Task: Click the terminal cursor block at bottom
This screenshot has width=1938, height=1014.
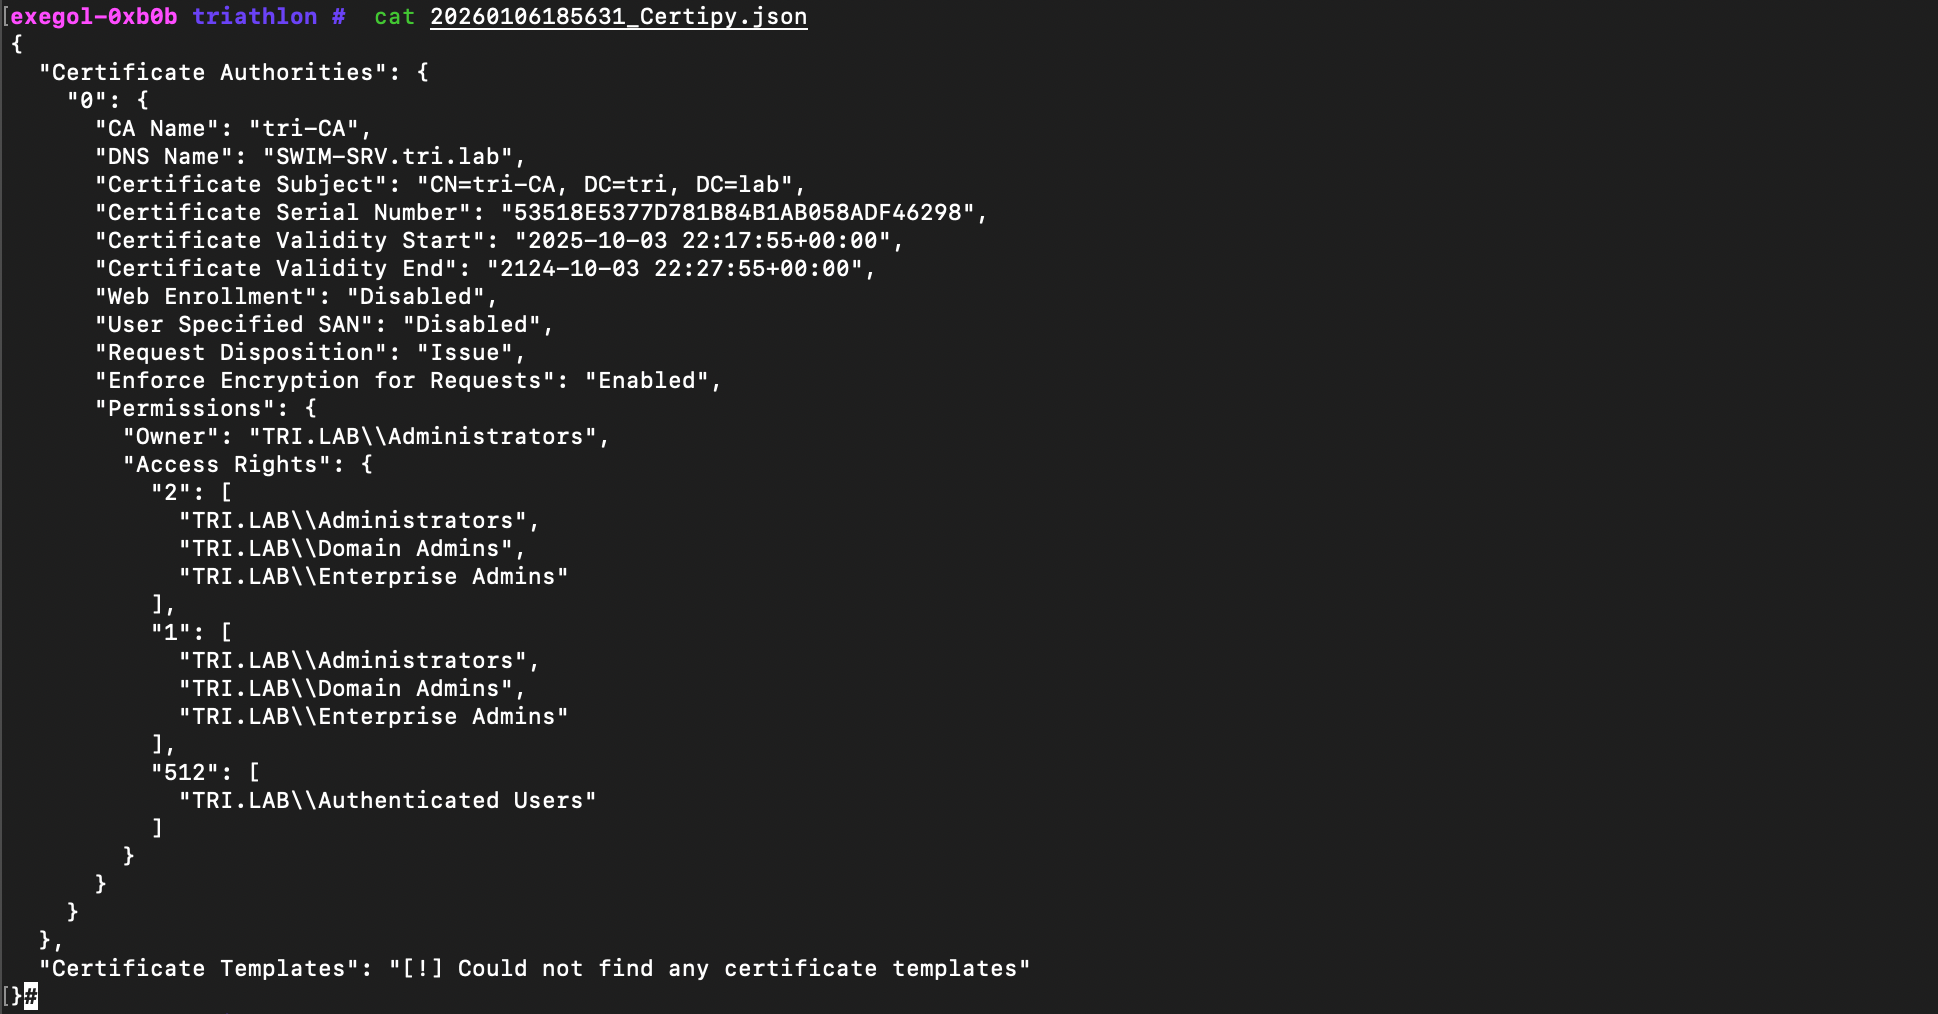Action: click(31, 995)
